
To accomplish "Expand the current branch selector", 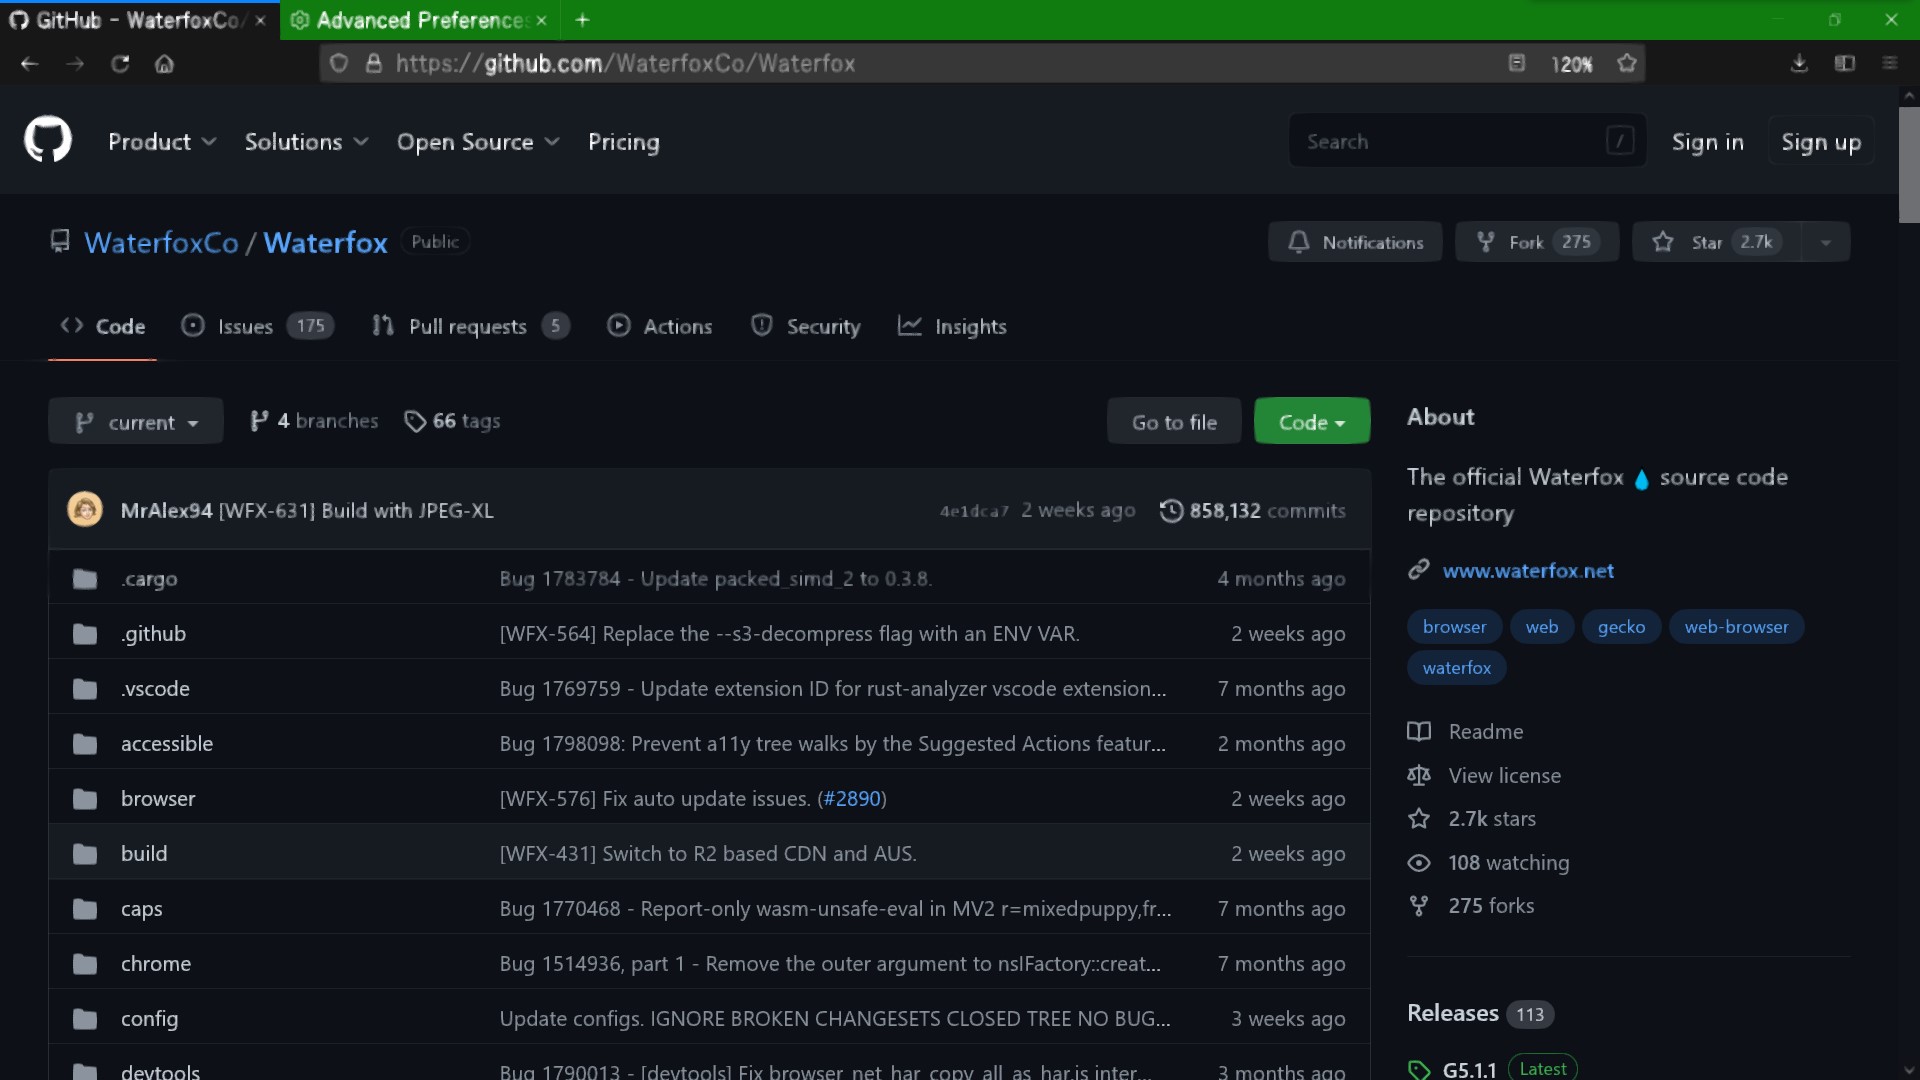I will tap(136, 421).
